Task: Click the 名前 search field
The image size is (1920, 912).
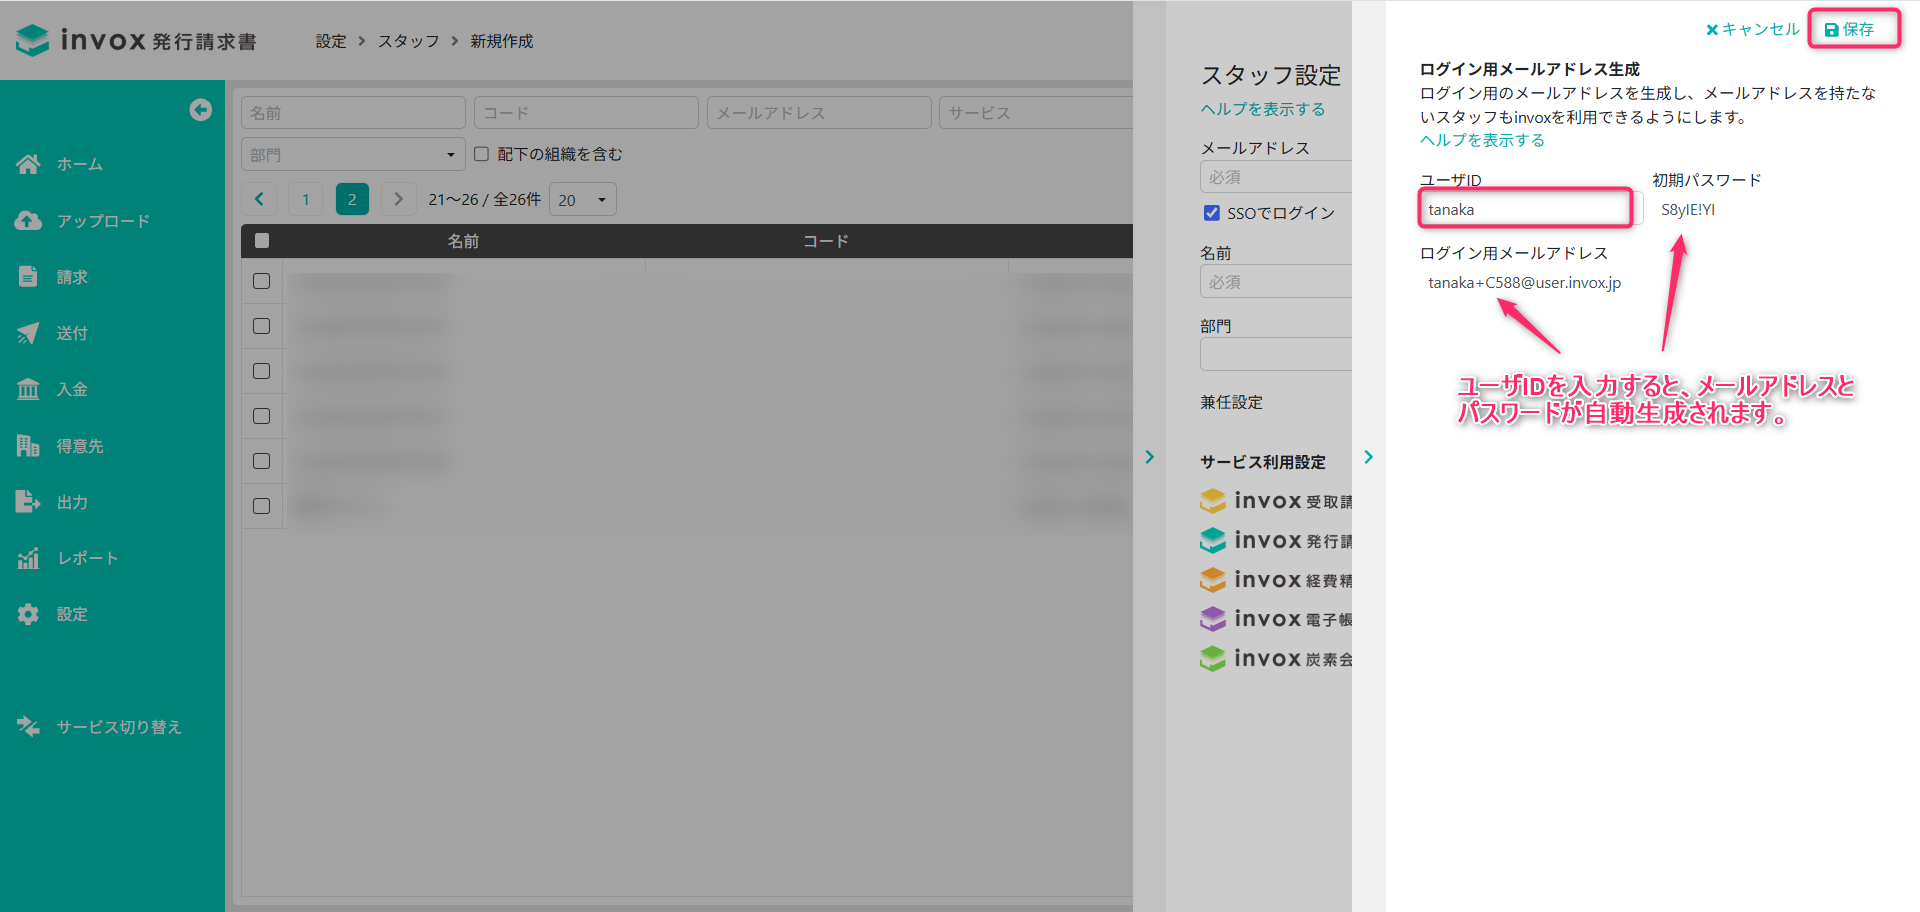Action: 353,113
